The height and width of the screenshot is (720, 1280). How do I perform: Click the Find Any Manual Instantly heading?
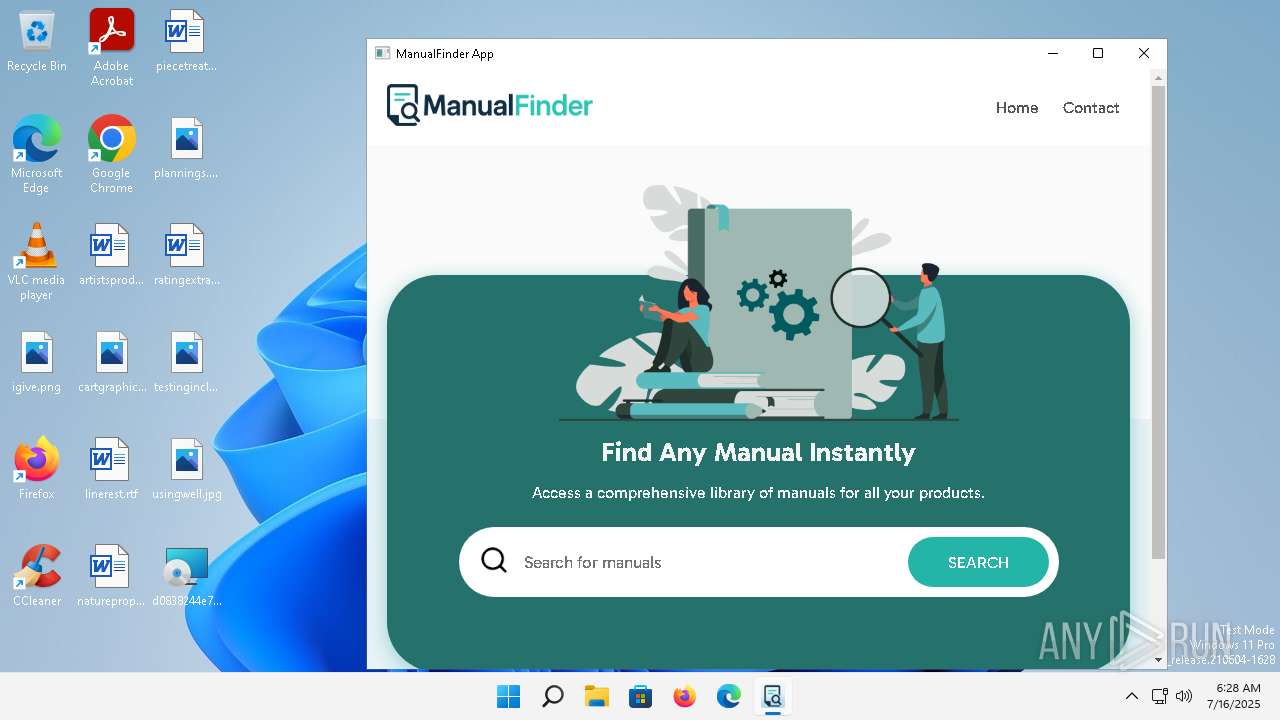(758, 452)
